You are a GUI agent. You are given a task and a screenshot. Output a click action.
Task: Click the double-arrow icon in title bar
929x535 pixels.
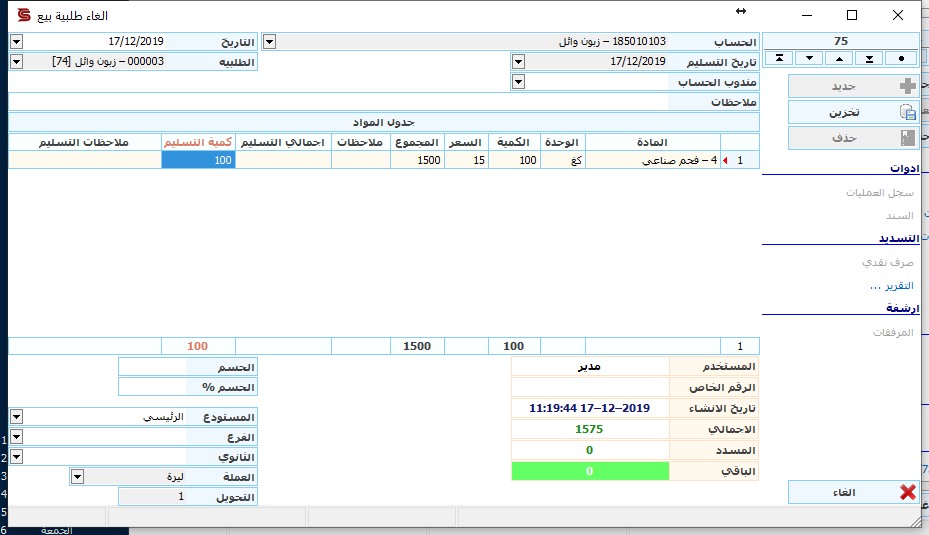pyautogui.click(x=741, y=11)
